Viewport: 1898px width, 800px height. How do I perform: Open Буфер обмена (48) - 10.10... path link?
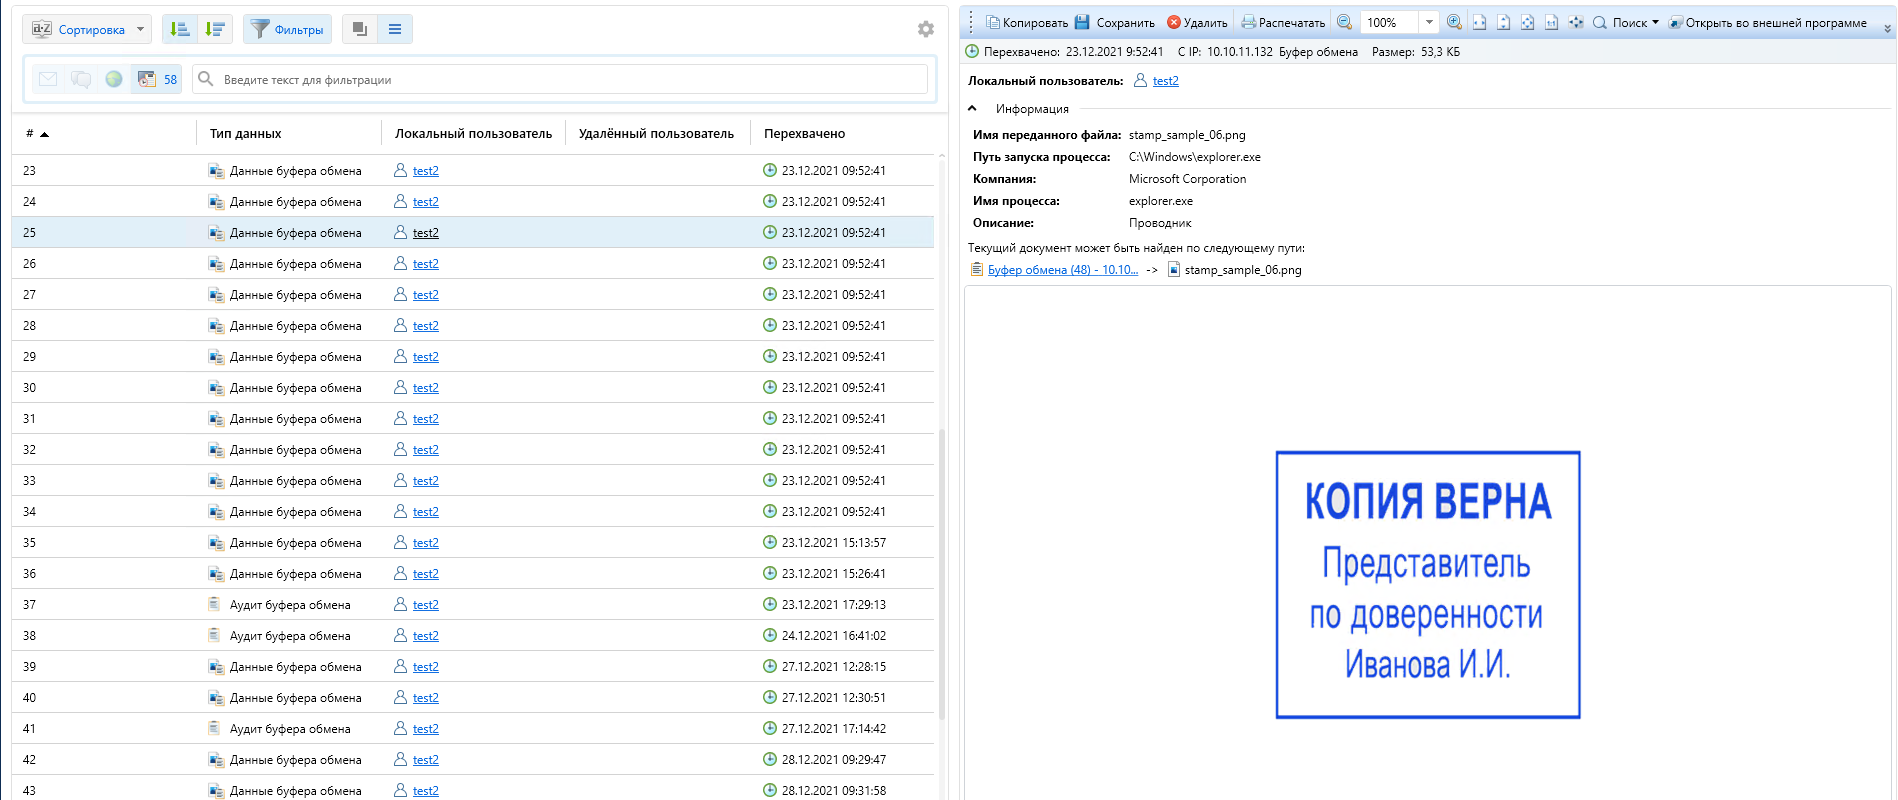[x=1062, y=270]
